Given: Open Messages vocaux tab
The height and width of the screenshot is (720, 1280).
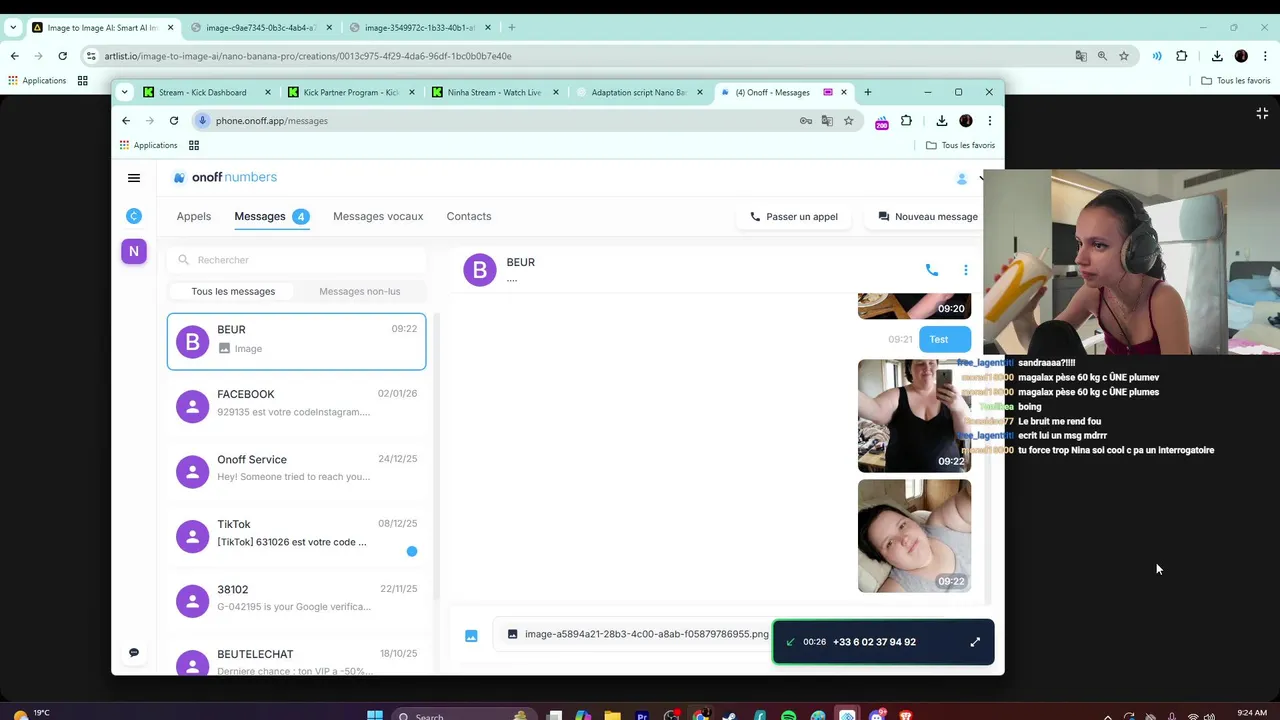Looking at the screenshot, I should tap(378, 216).
